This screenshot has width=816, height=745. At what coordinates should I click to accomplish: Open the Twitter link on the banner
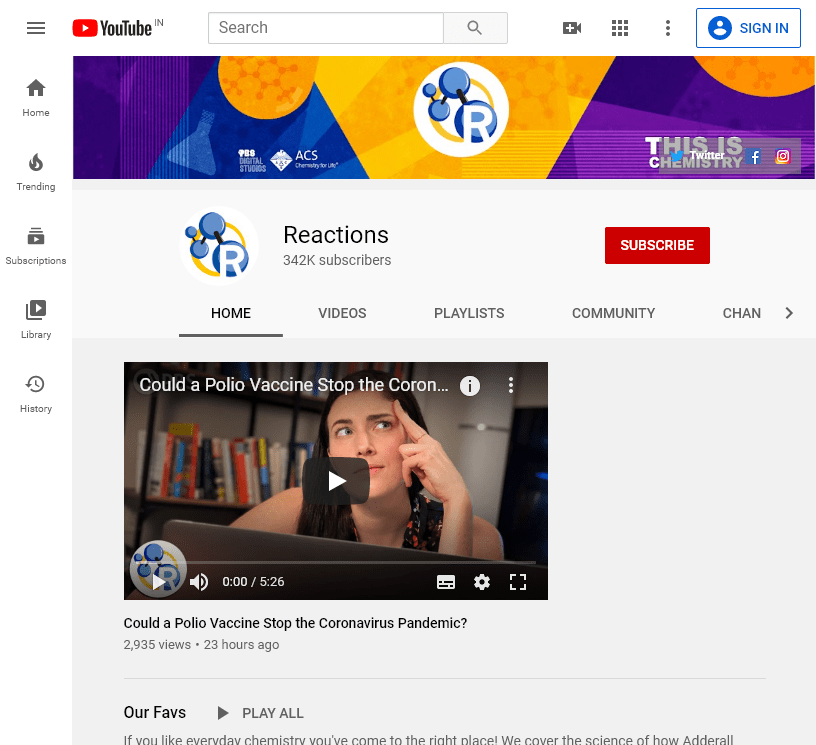click(697, 156)
